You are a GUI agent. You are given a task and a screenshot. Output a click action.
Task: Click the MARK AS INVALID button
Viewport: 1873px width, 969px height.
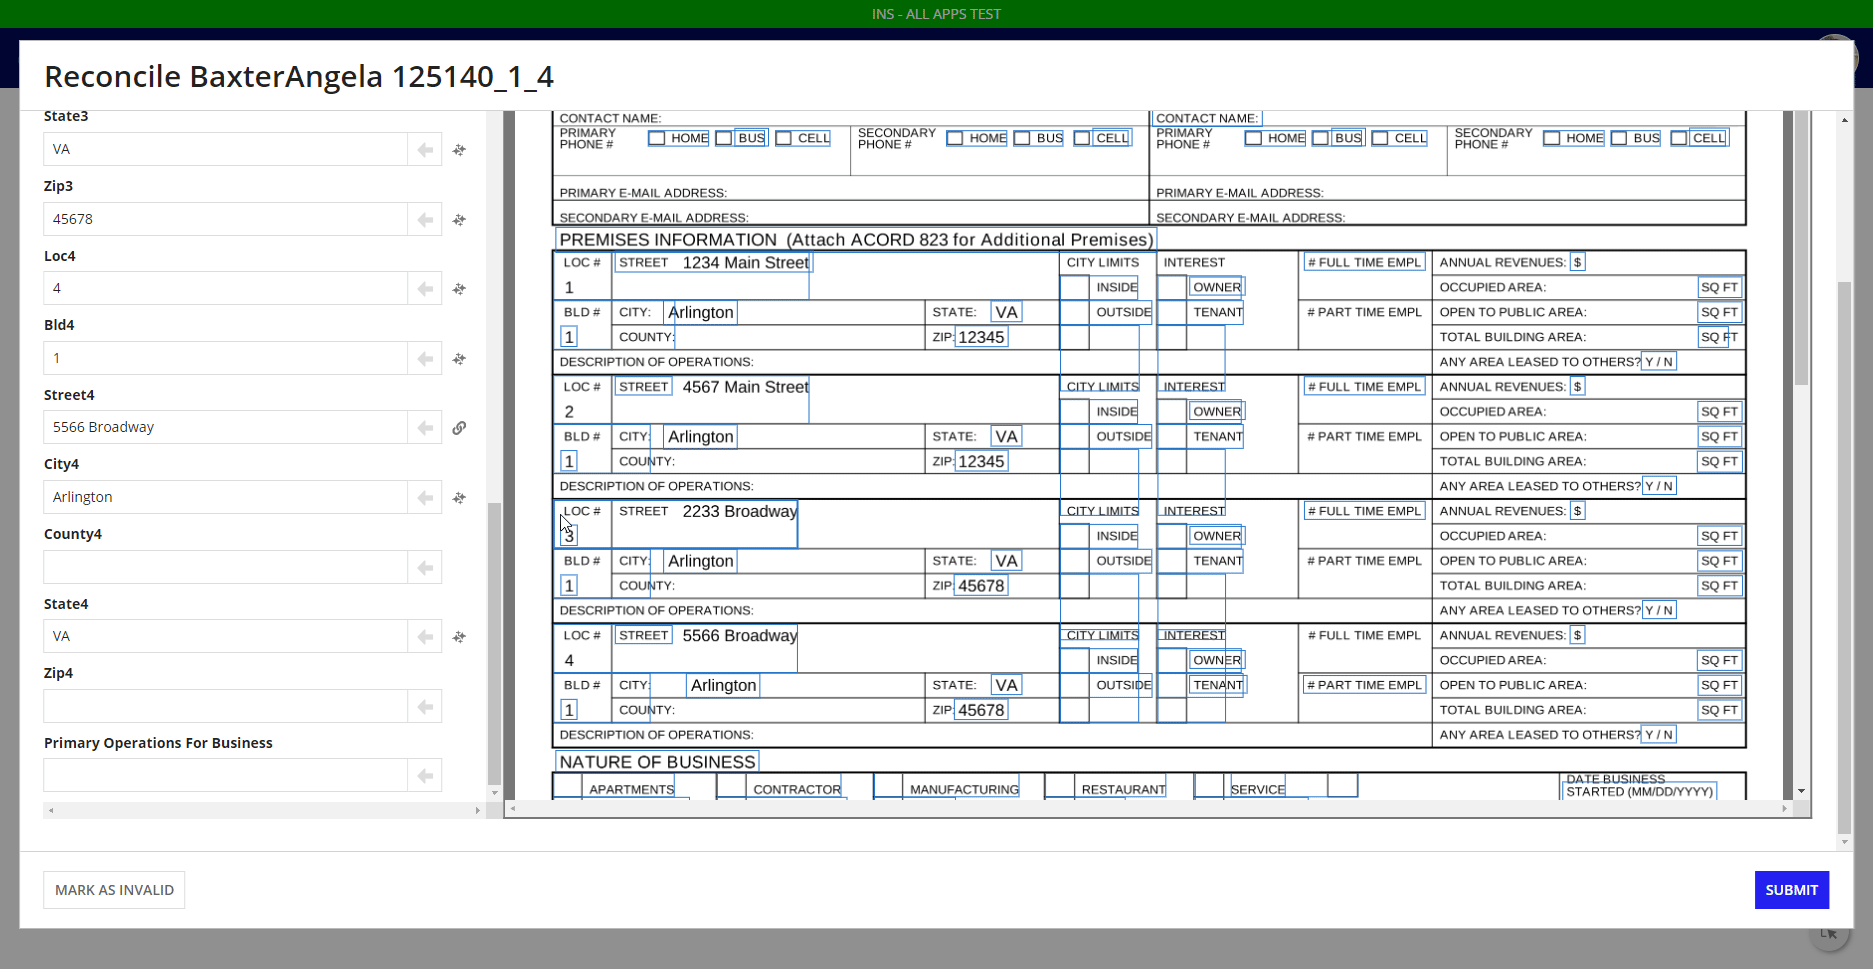[114, 890]
